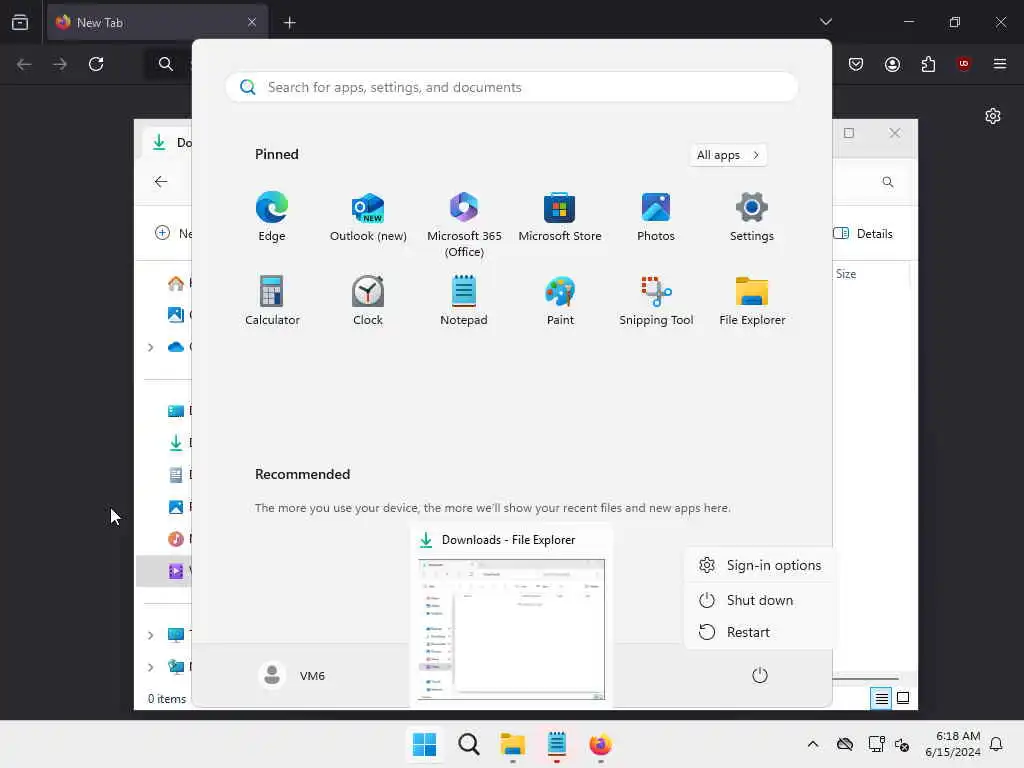Open Microsoft 365 (Office) app
The height and width of the screenshot is (768, 1024).
(x=464, y=225)
